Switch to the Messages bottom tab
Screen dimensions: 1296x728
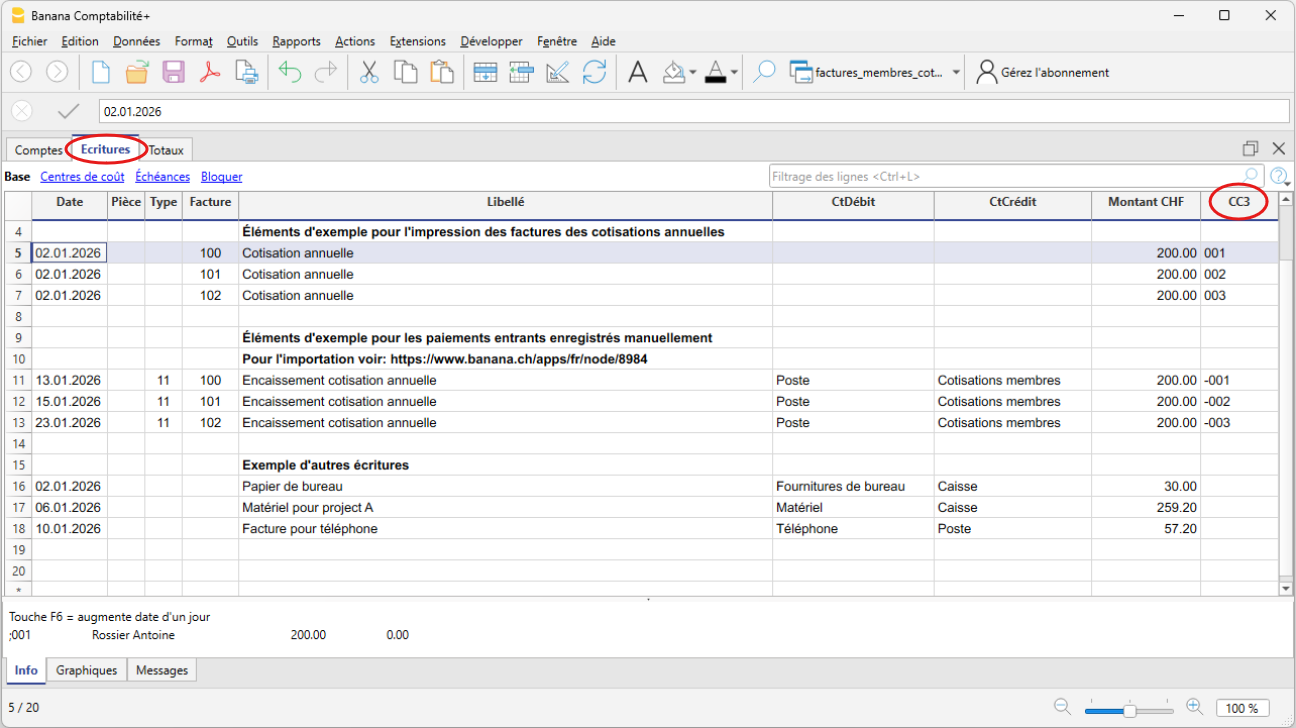point(162,670)
